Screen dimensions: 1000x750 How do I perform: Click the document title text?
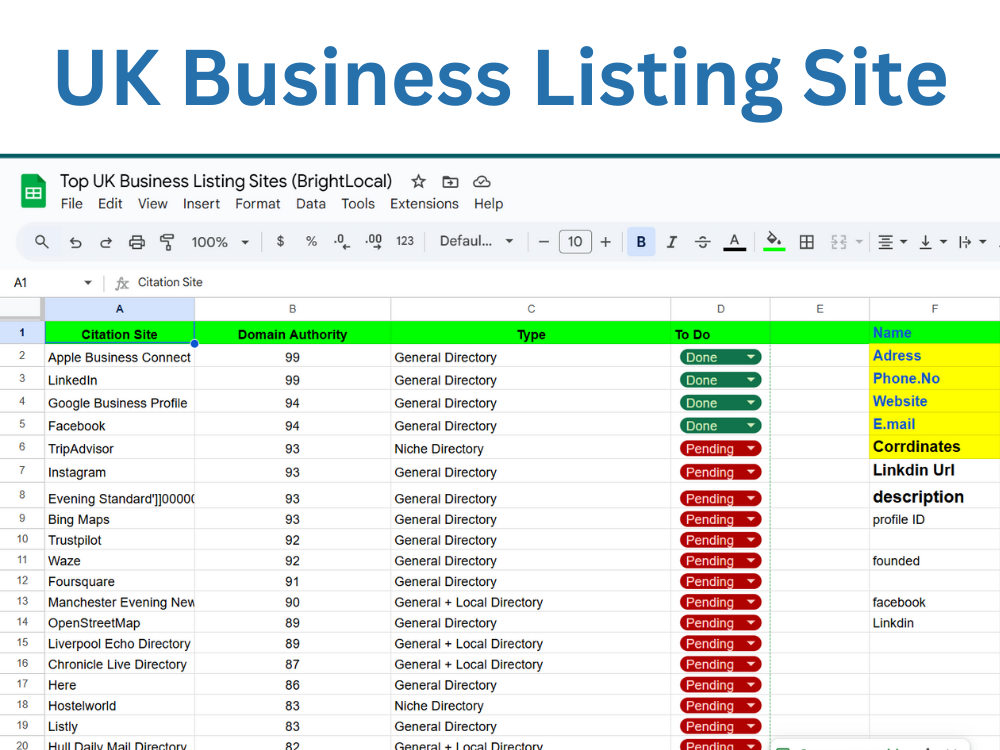coord(226,181)
